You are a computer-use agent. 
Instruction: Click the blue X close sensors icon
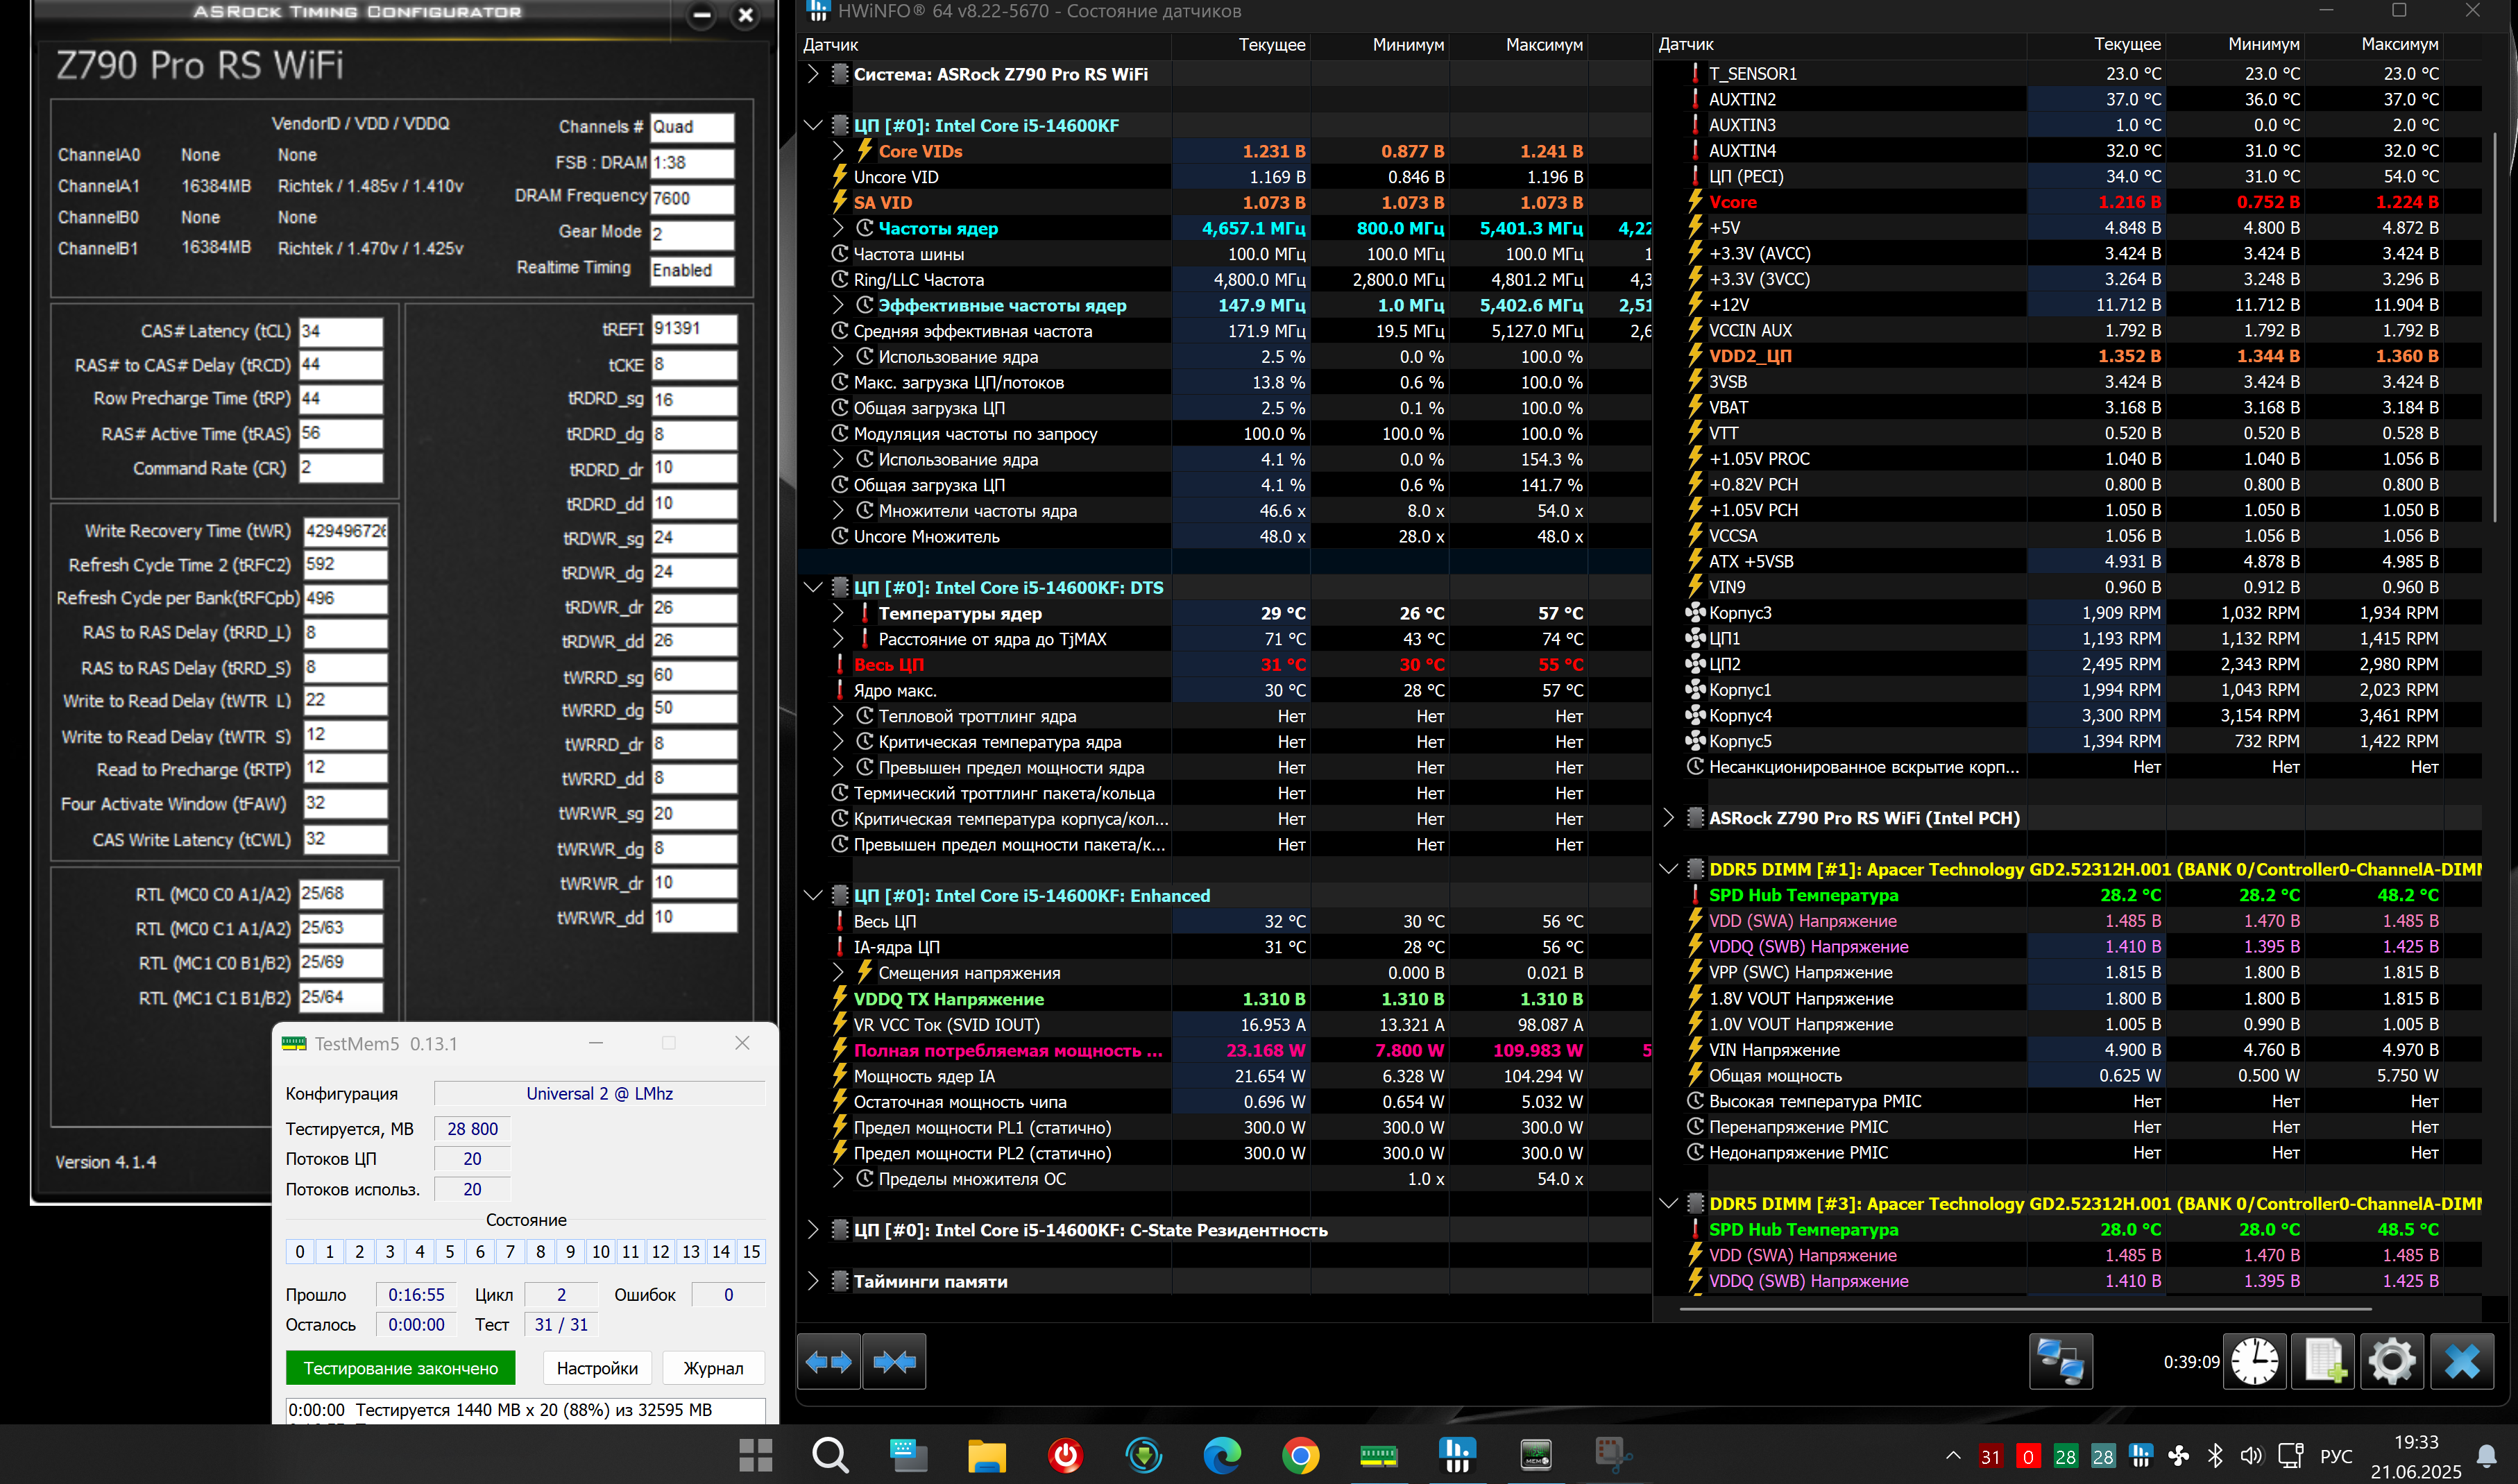pyautogui.click(x=2461, y=1361)
